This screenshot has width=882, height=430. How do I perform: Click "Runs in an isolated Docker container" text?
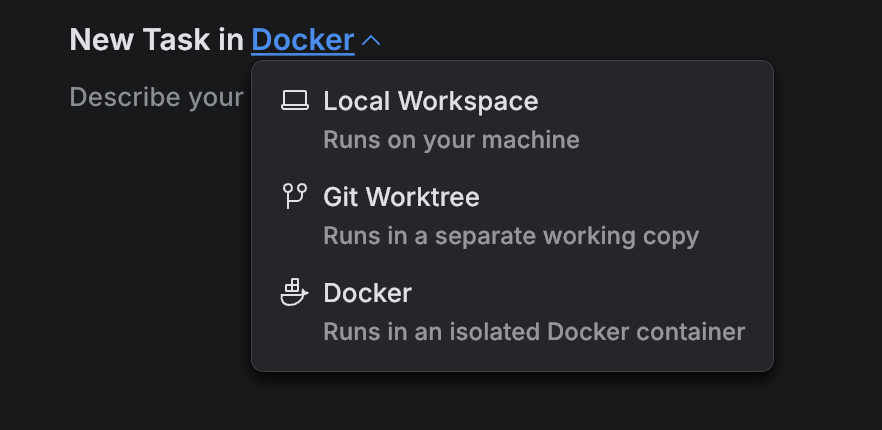click(x=534, y=331)
